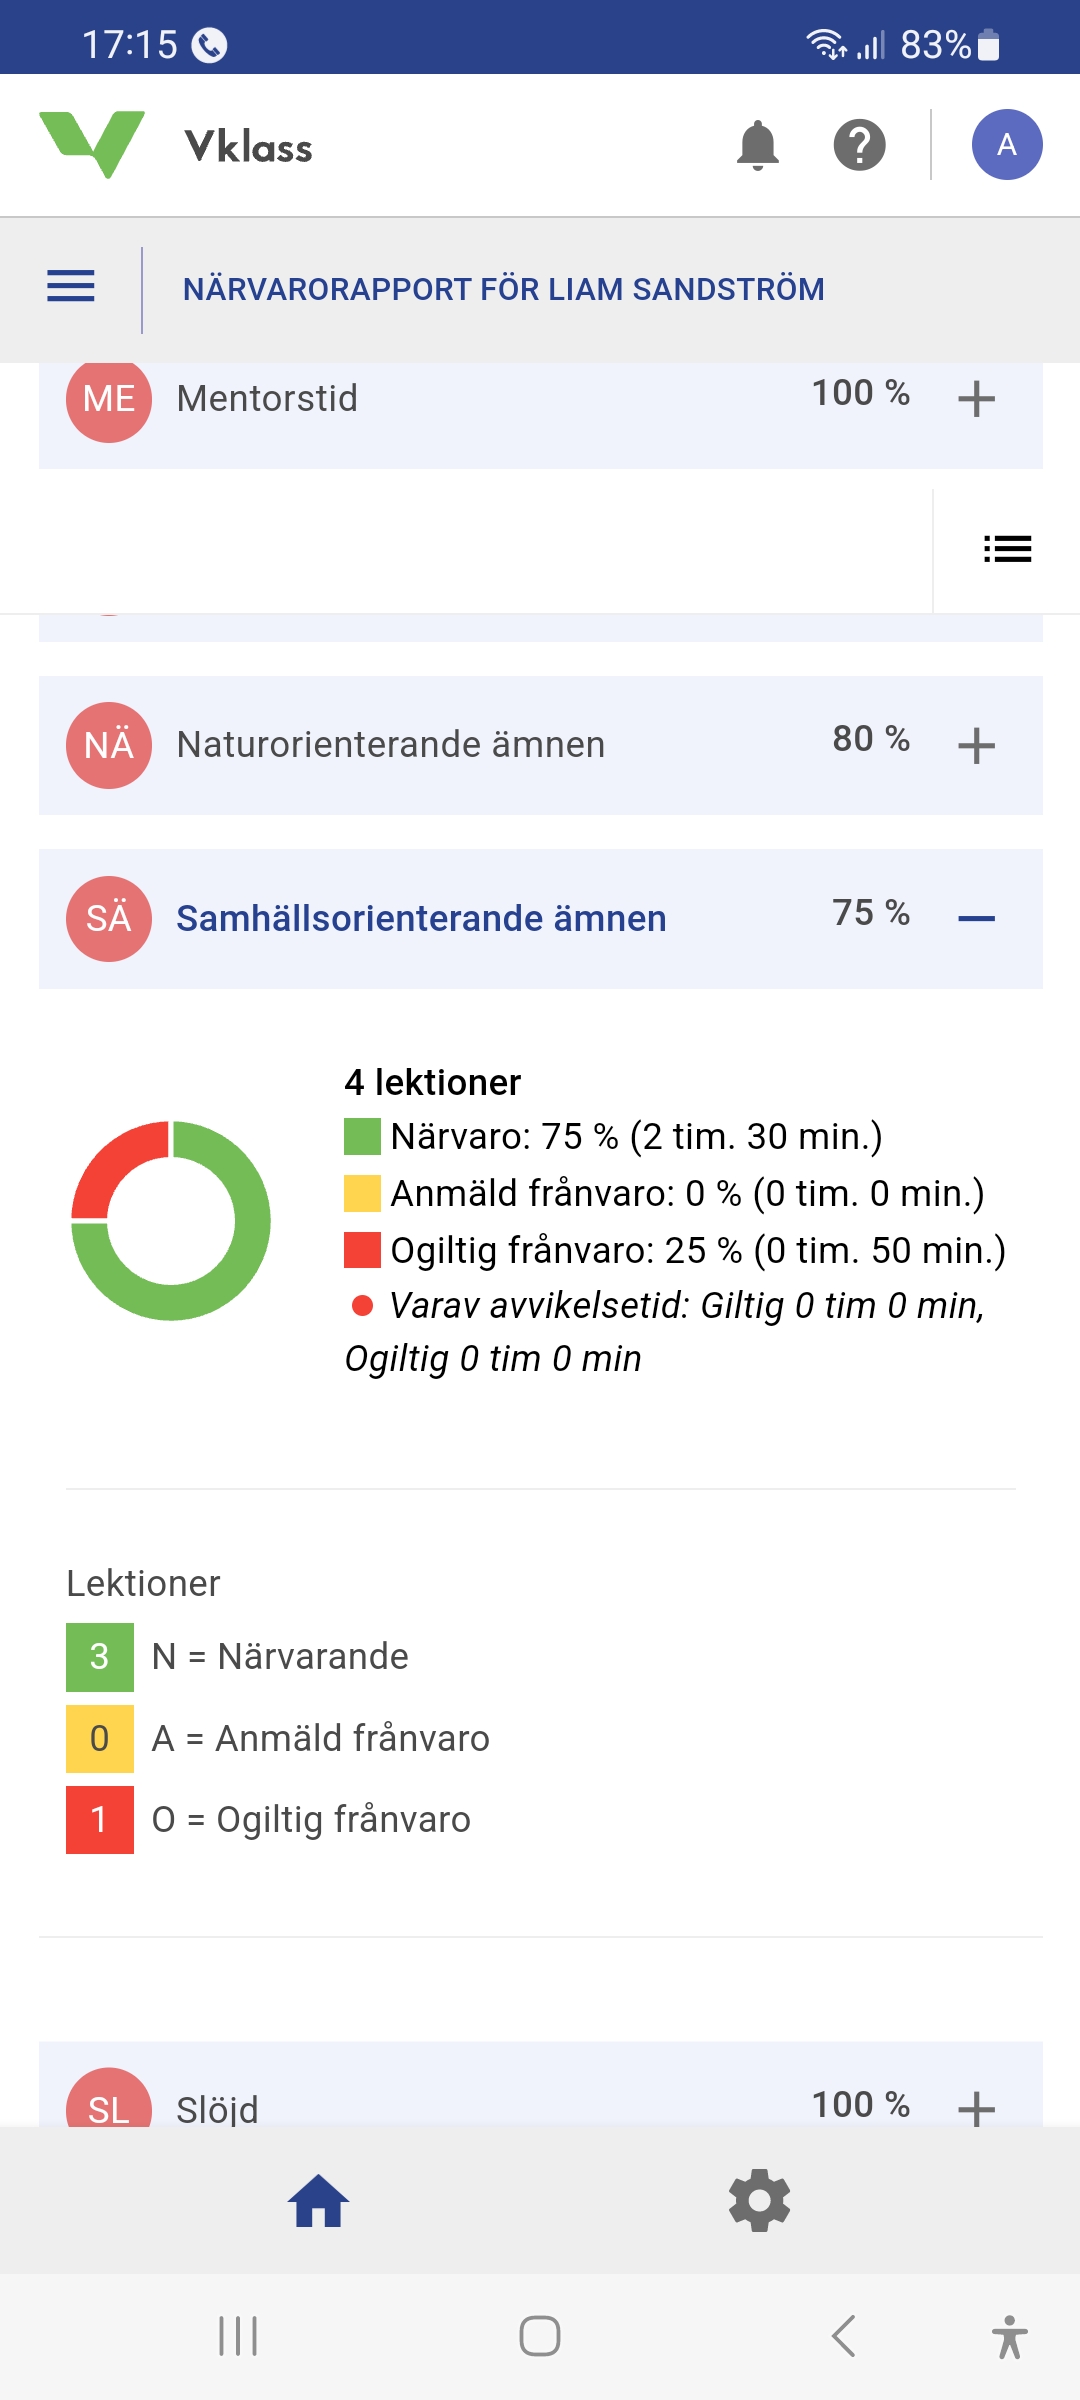
Task: Tap the NÄ subject badge
Action: 109,746
